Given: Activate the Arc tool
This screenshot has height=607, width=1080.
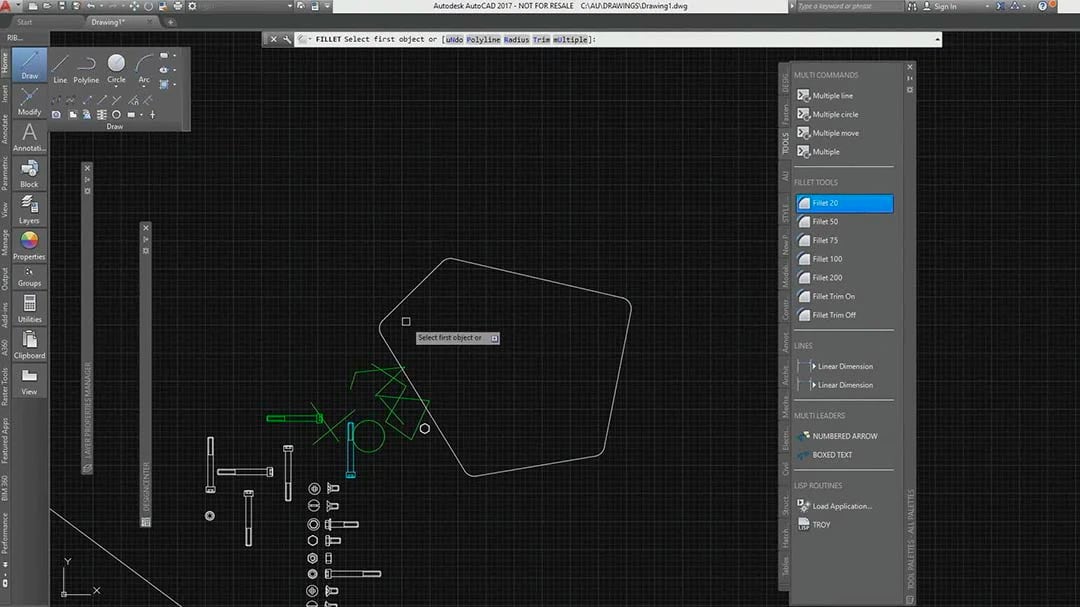Looking at the screenshot, I should 144,66.
